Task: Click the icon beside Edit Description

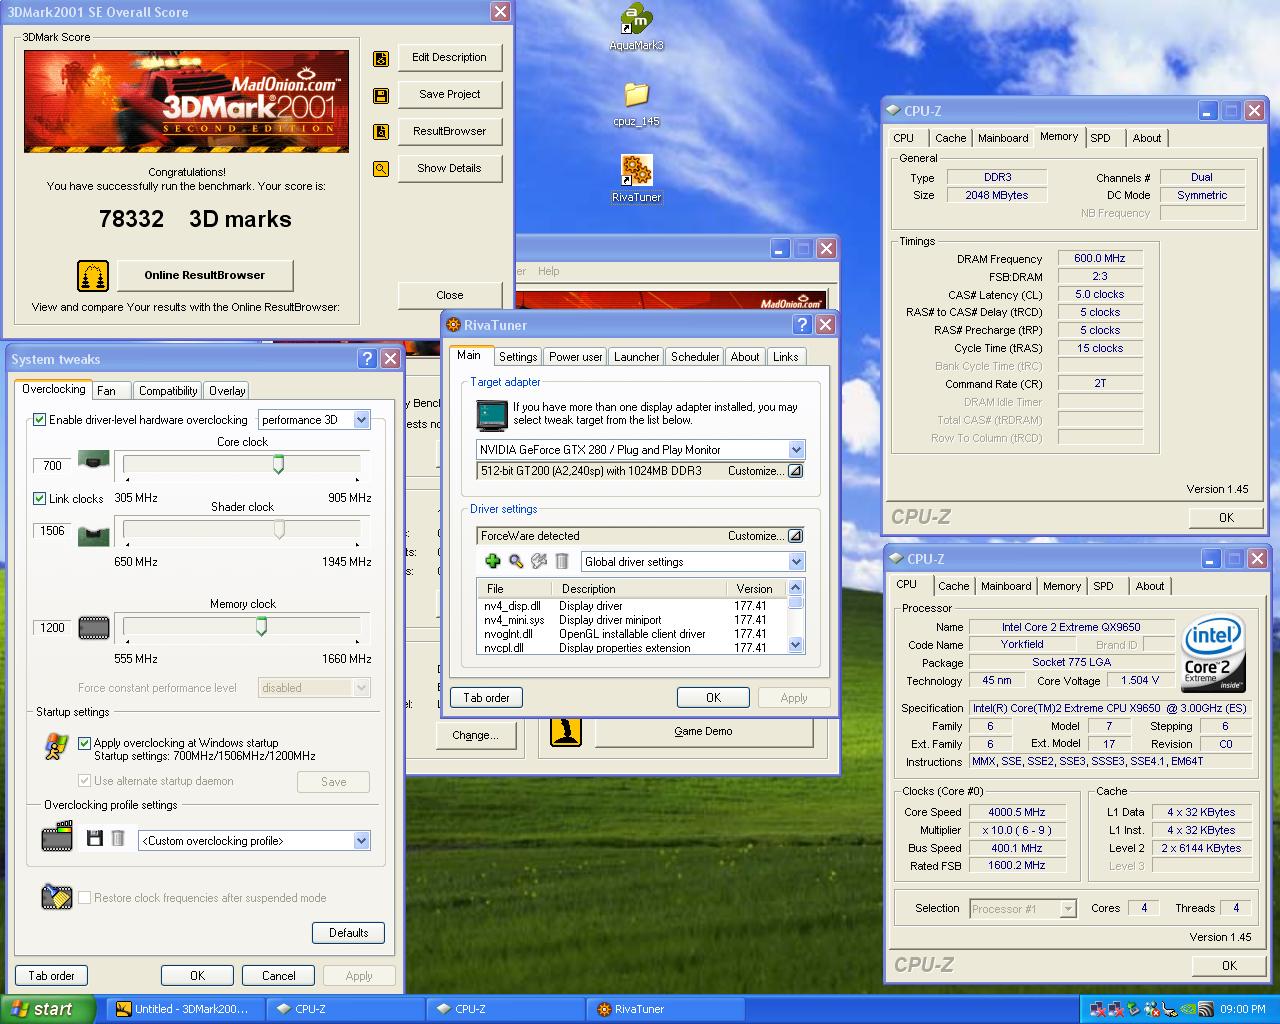Action: (380, 59)
